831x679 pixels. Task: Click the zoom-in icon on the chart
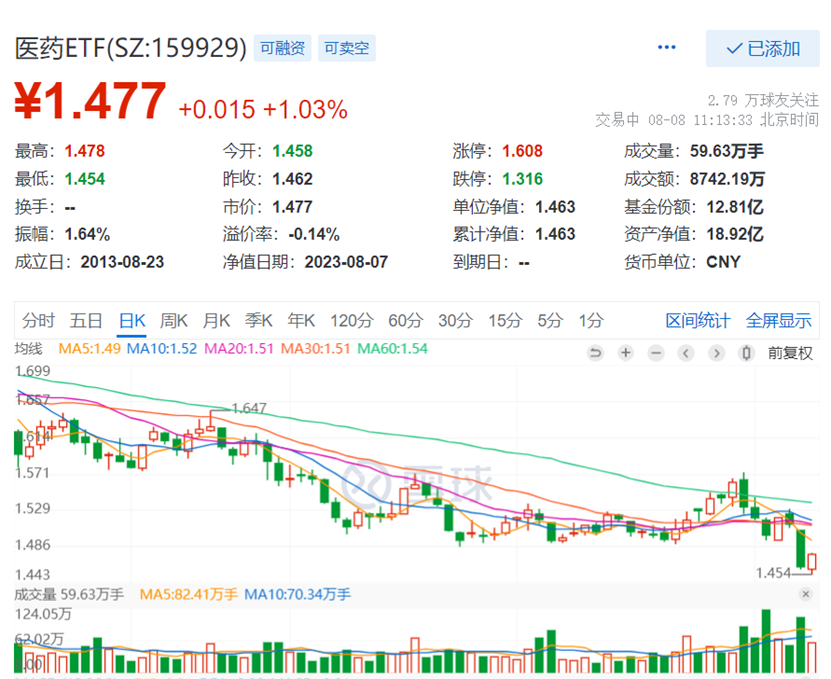coord(625,353)
